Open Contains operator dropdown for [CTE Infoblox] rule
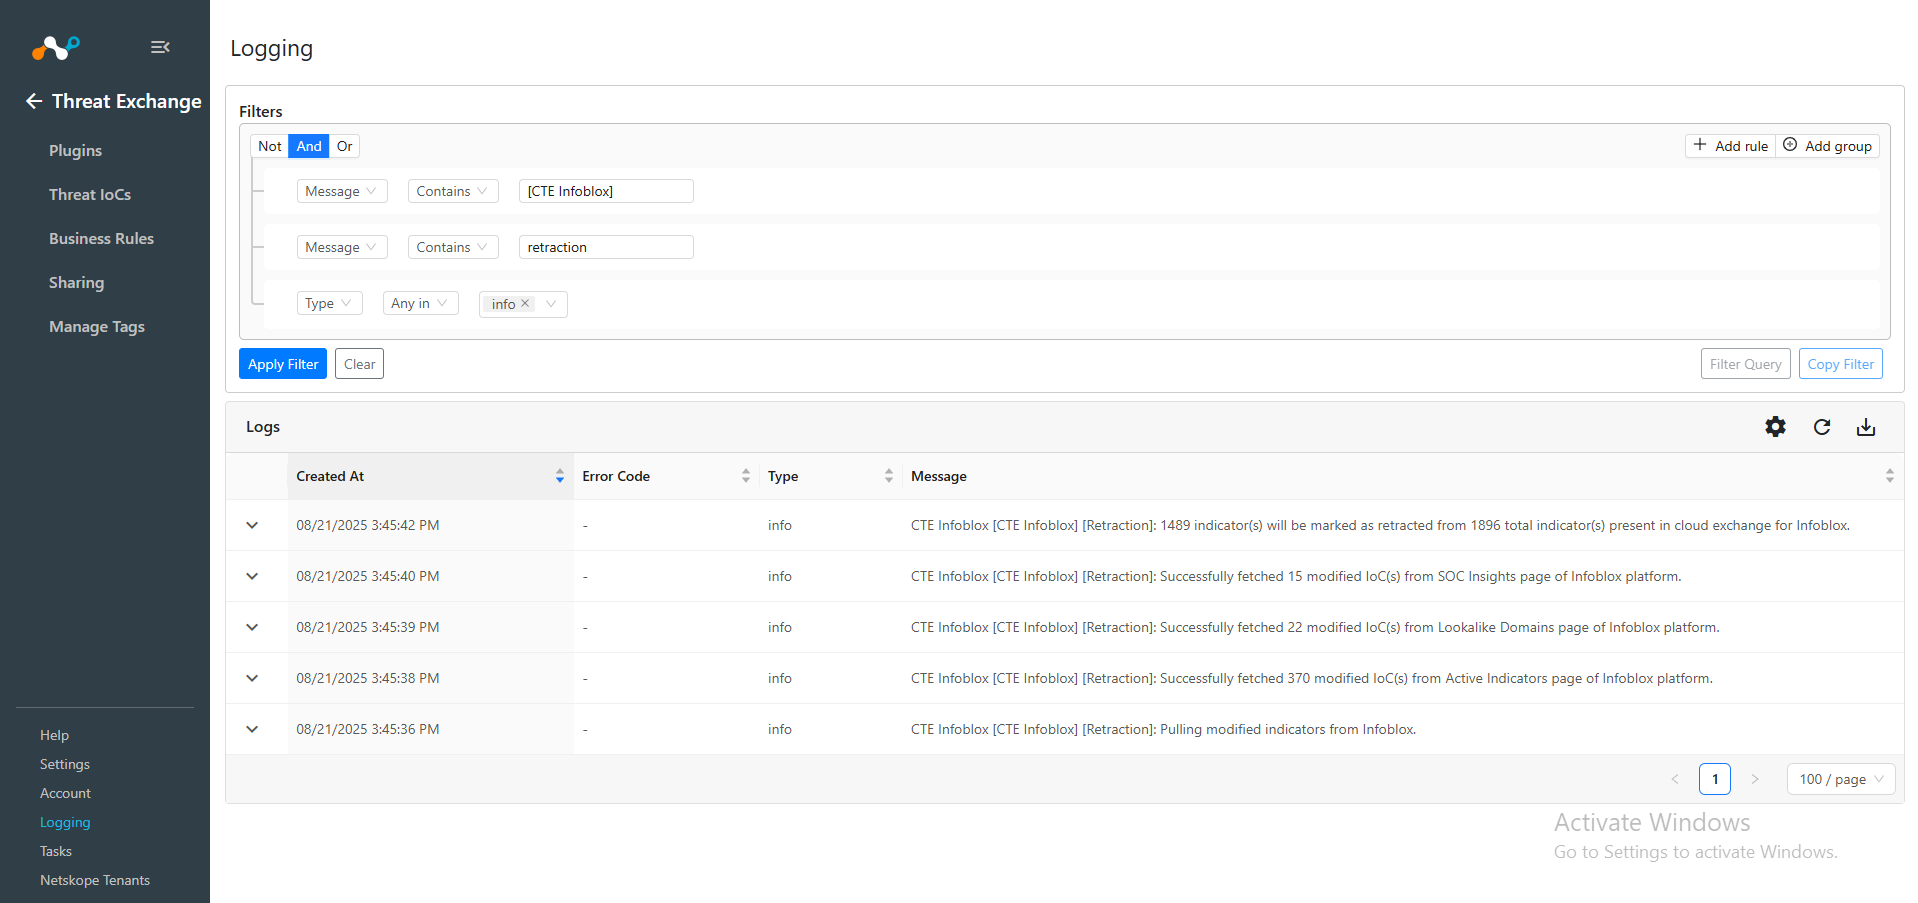The height and width of the screenshot is (903, 1918). (x=453, y=191)
